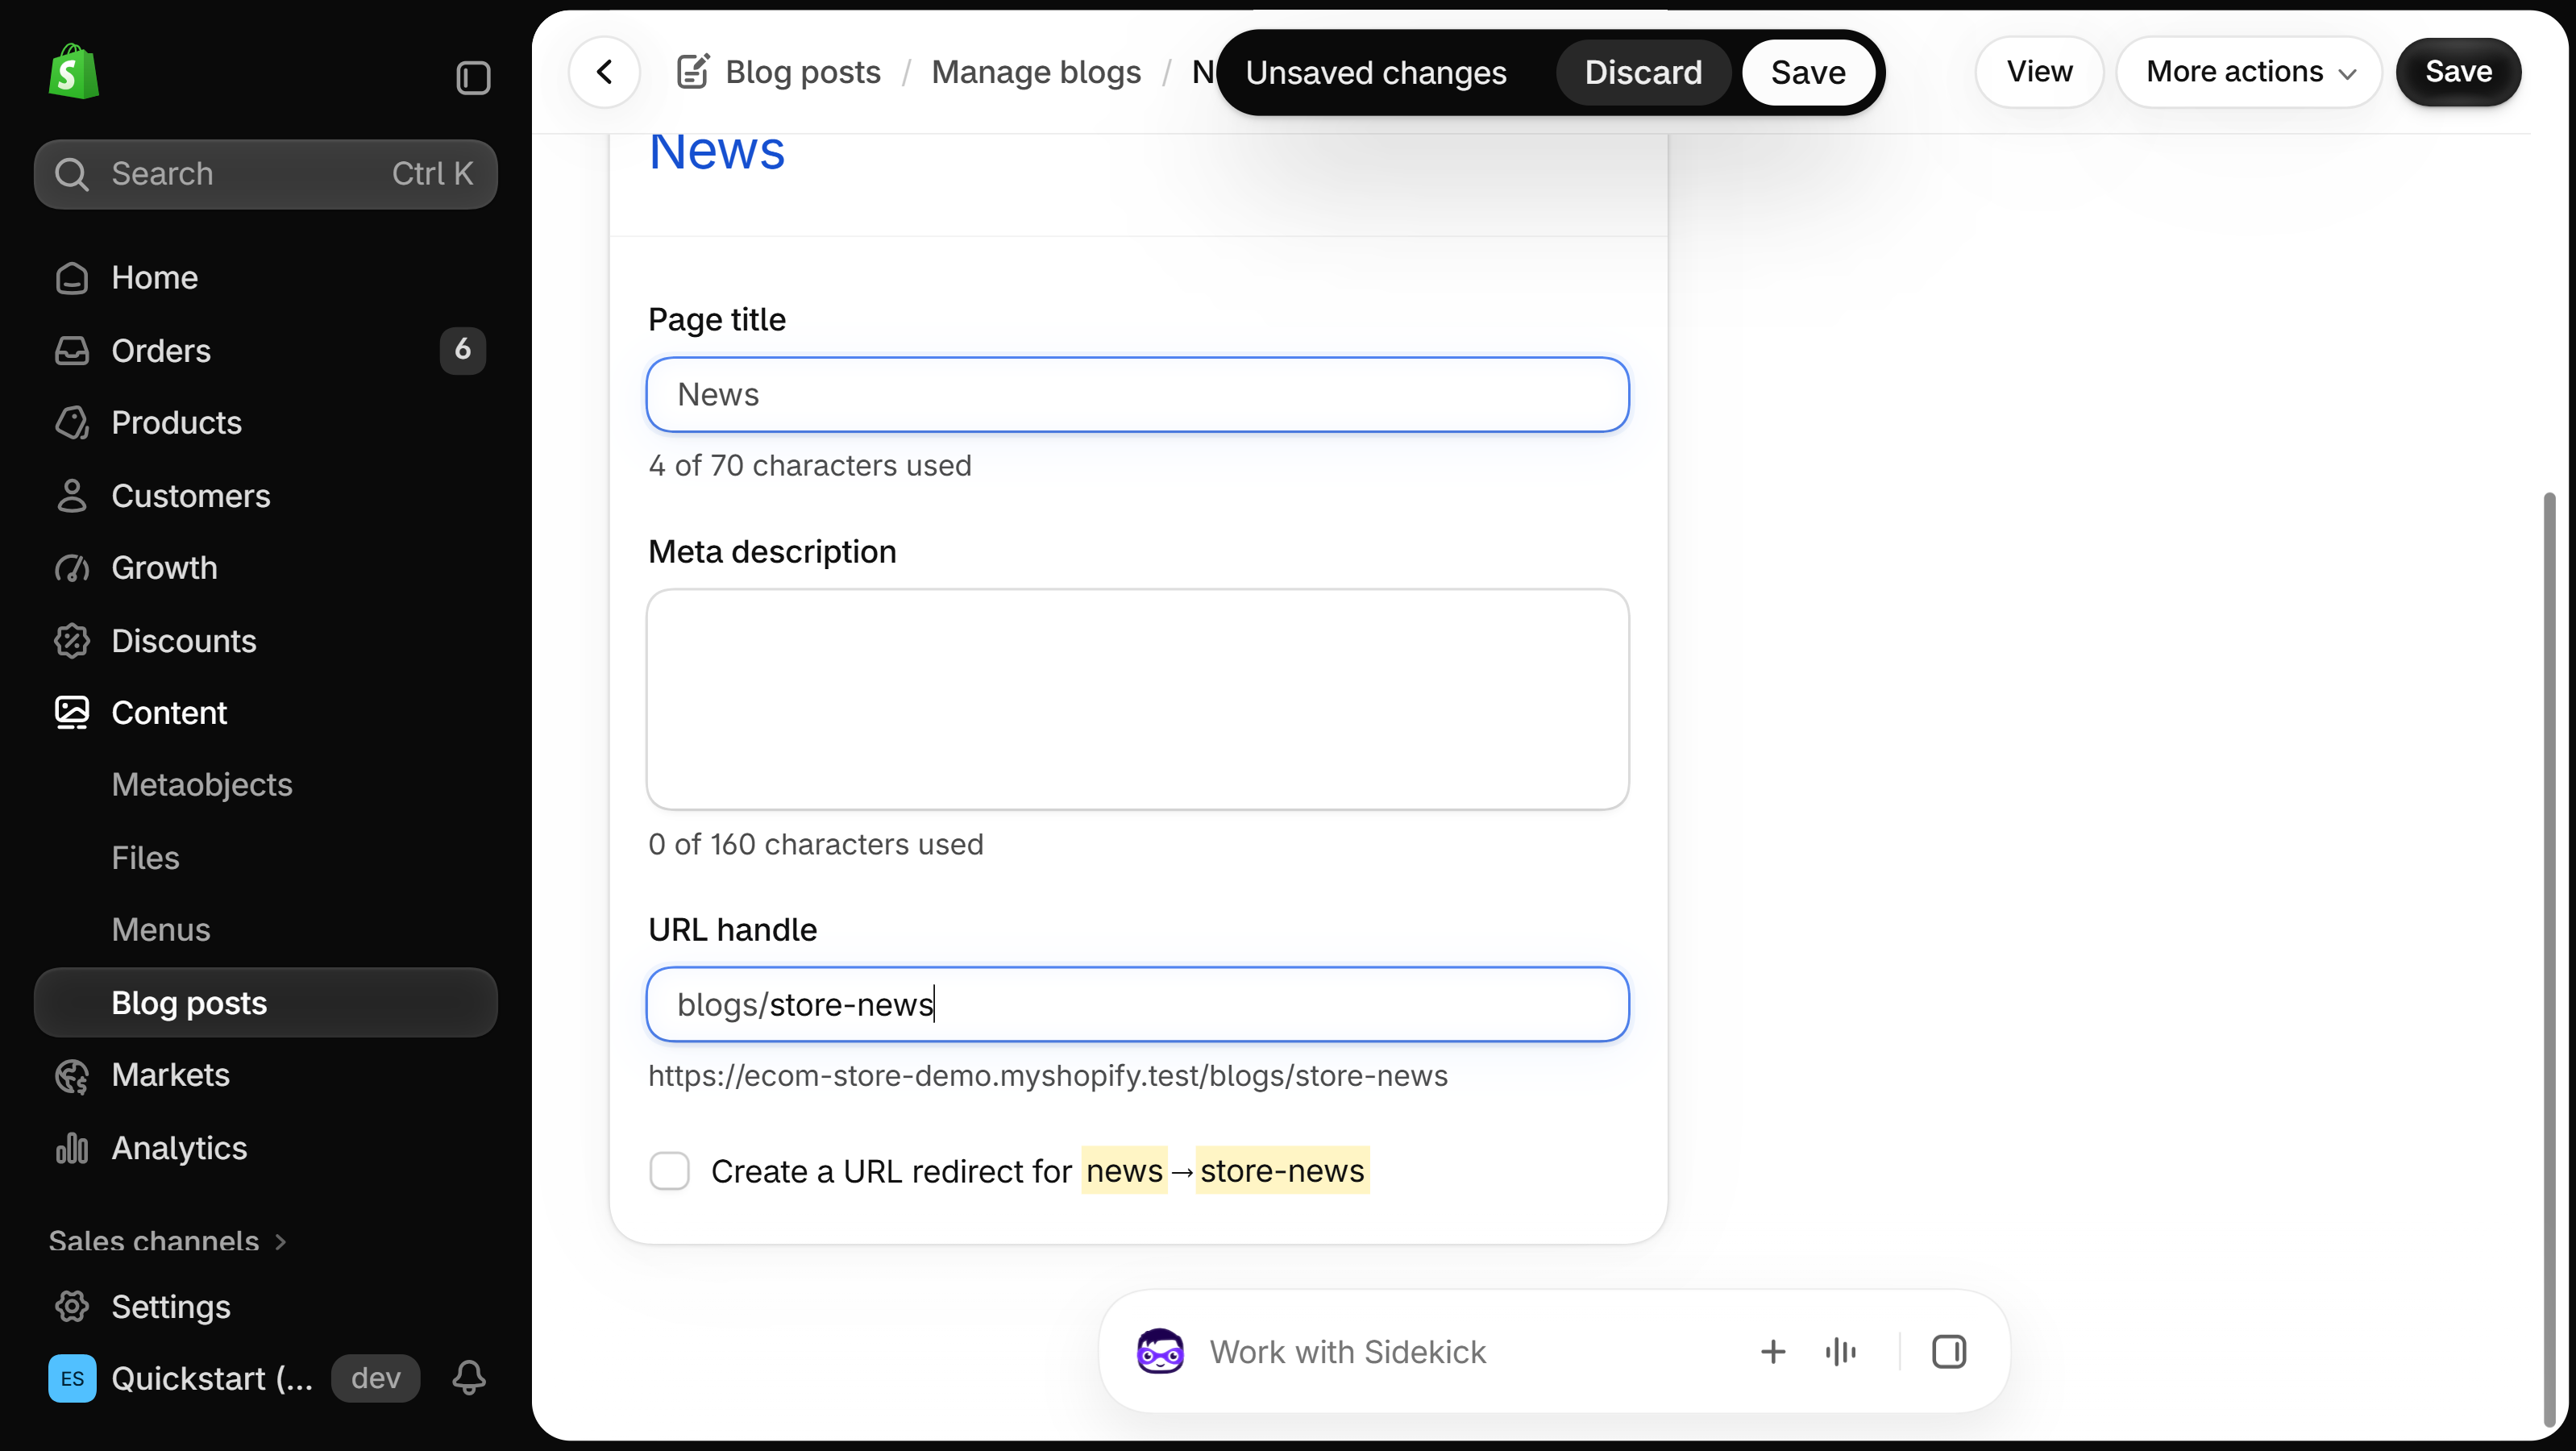Viewport: 2576px width, 1451px height.
Task: Click the Growth gauge icon
Action: 72,568
